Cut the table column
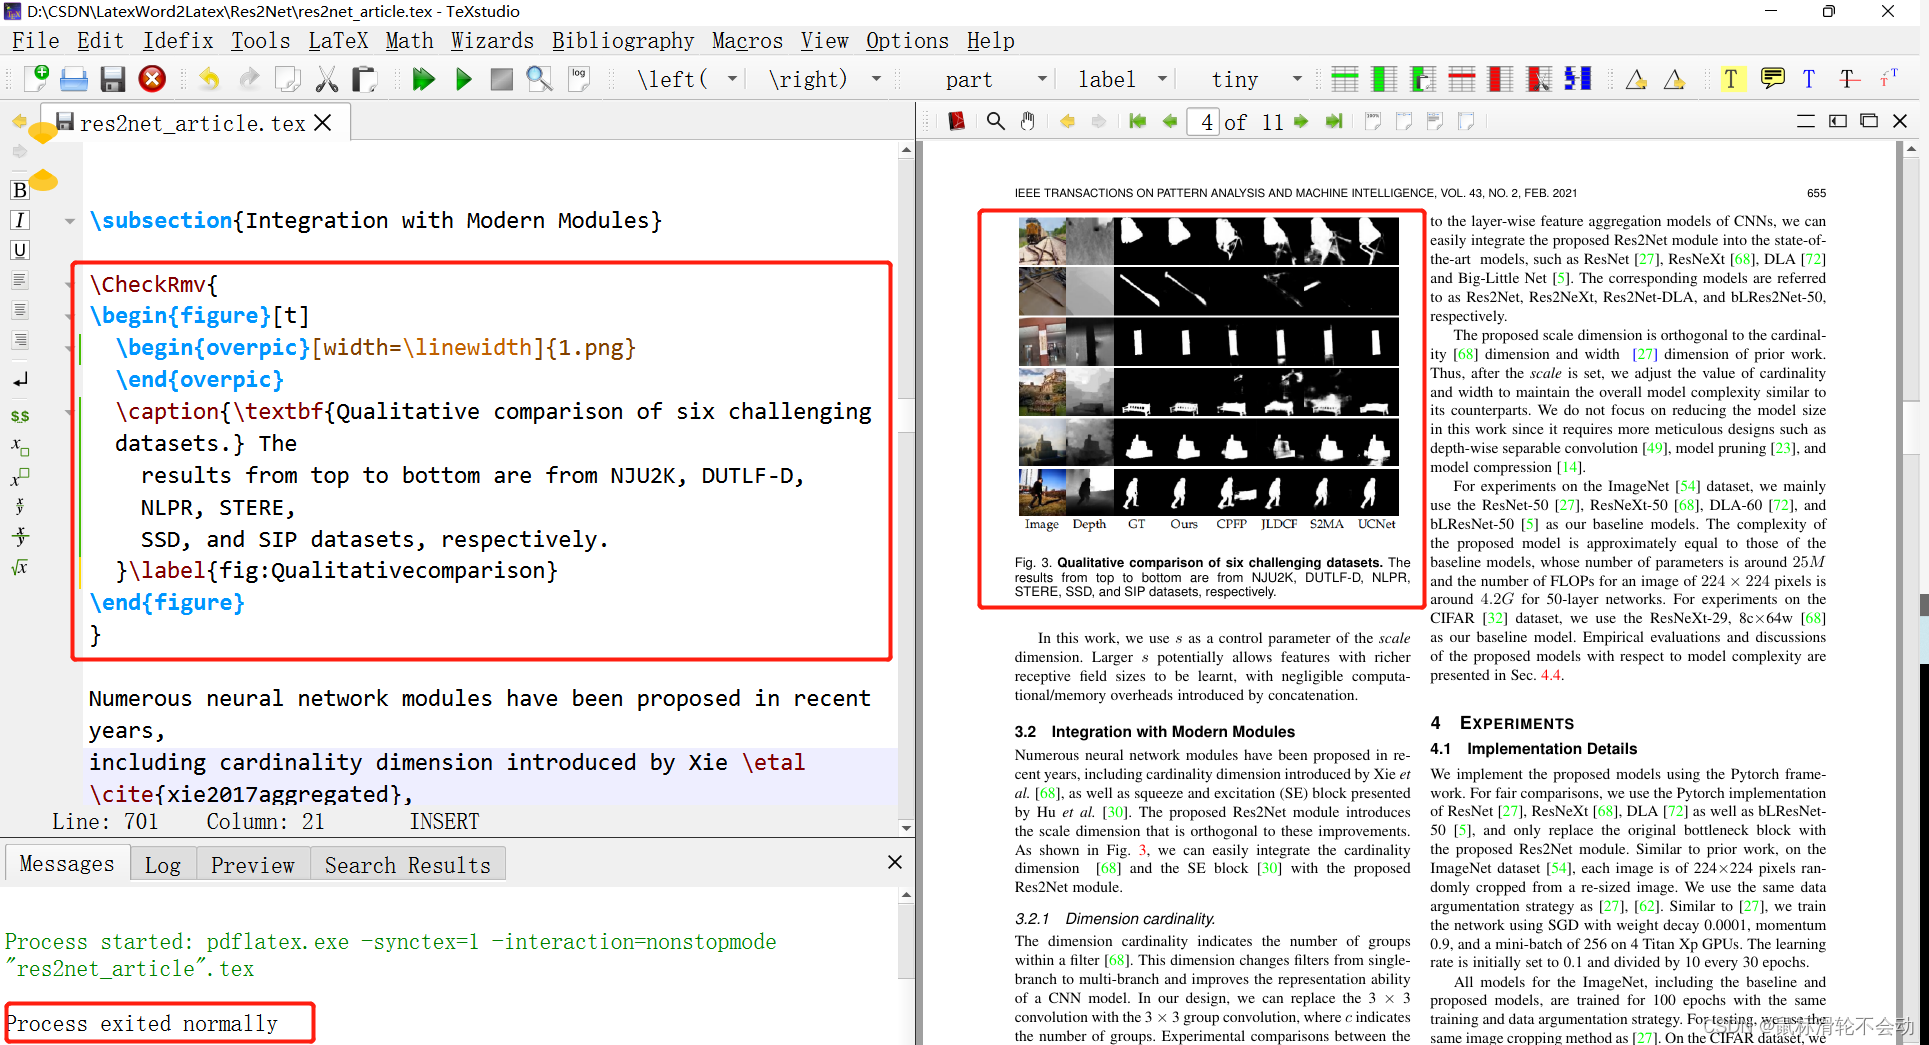Viewport: 1929px width, 1045px height. click(x=1539, y=79)
